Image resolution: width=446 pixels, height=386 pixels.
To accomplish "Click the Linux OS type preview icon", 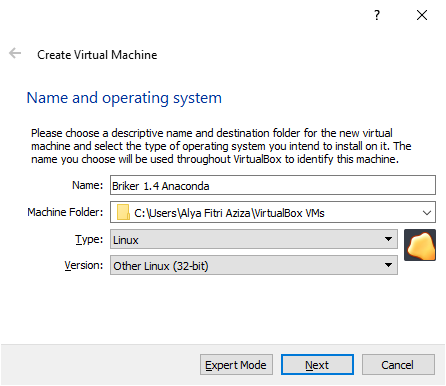I will [x=420, y=245].
